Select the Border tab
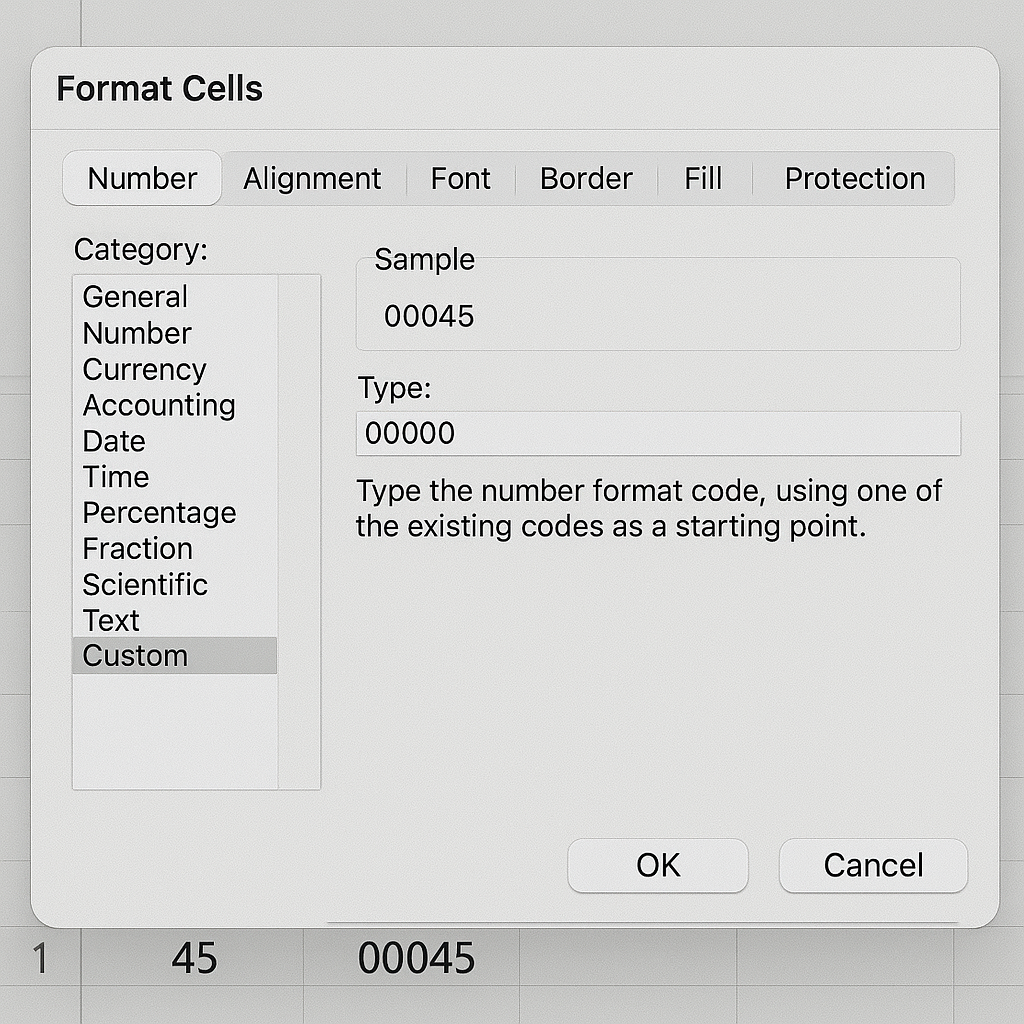 click(x=586, y=179)
